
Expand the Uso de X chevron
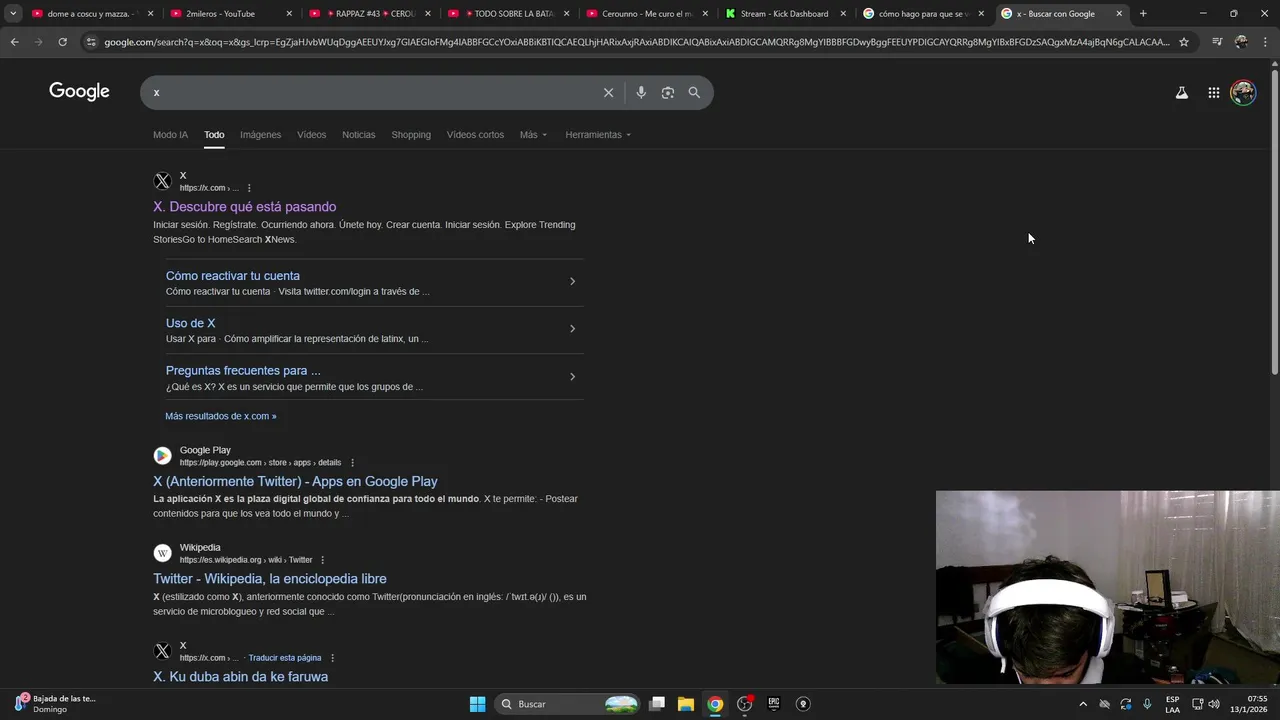coord(572,329)
